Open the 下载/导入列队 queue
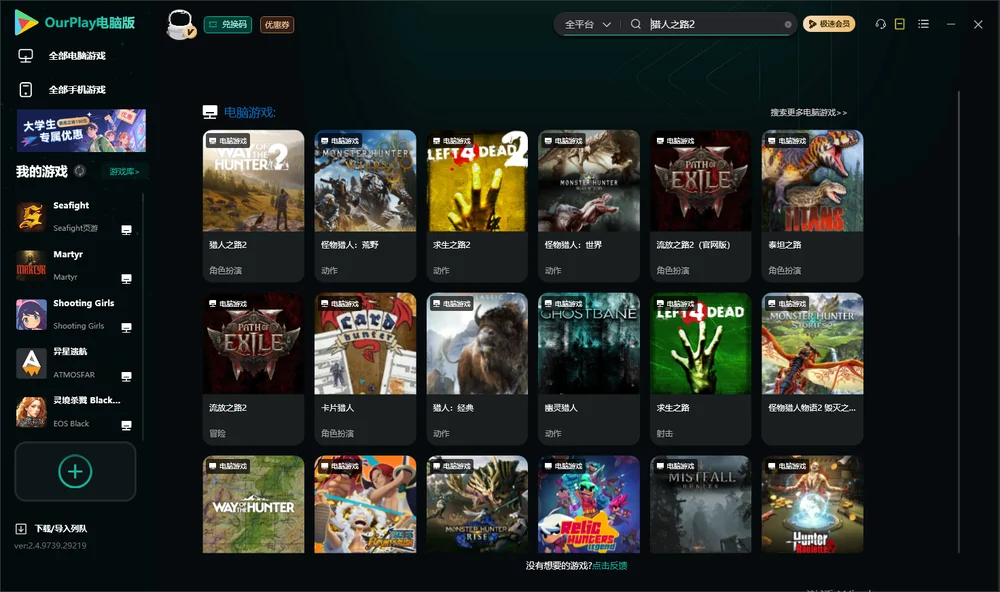Image resolution: width=1000 pixels, height=592 pixels. point(61,528)
